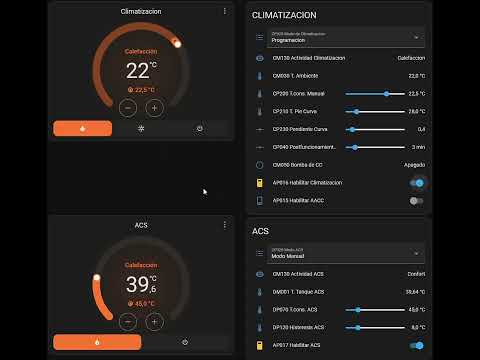
Task: Click the 22,5 °C Climatizacion target setpoint text
Action: 141,90
